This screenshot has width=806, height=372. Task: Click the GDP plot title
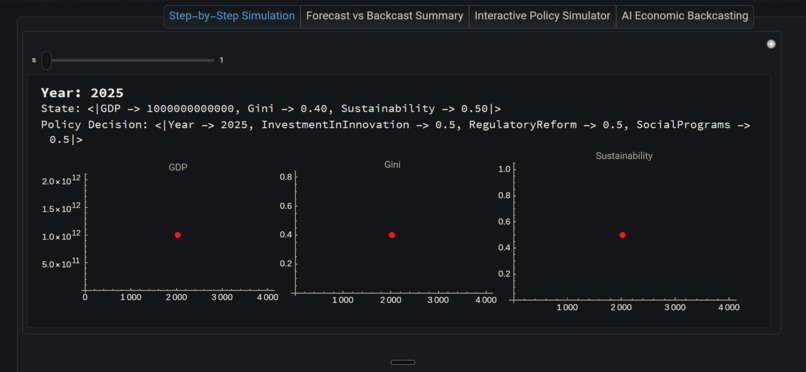pos(178,167)
